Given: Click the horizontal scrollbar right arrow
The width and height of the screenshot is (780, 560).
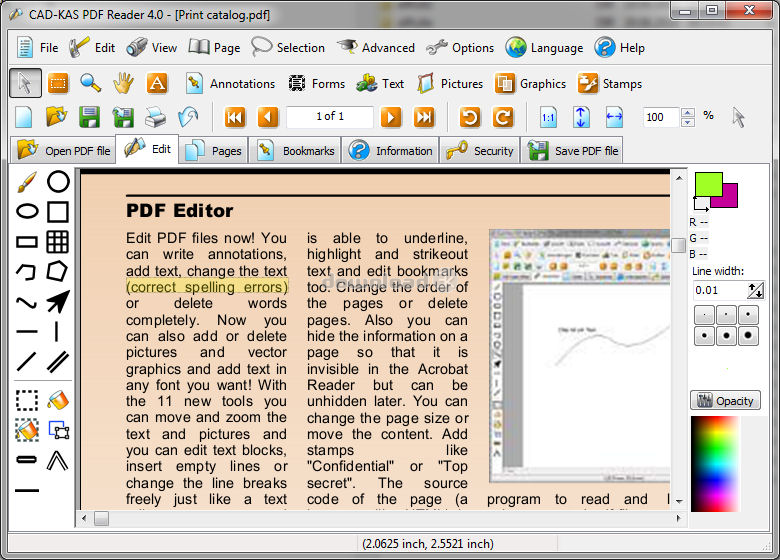Looking at the screenshot, I should [679, 519].
